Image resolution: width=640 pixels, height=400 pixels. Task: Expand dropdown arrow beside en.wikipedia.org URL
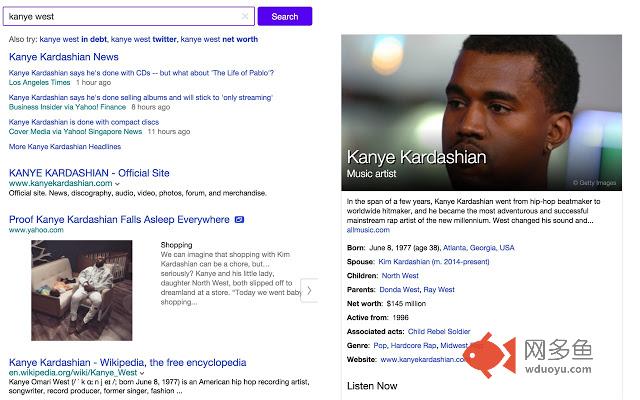pos(142,373)
